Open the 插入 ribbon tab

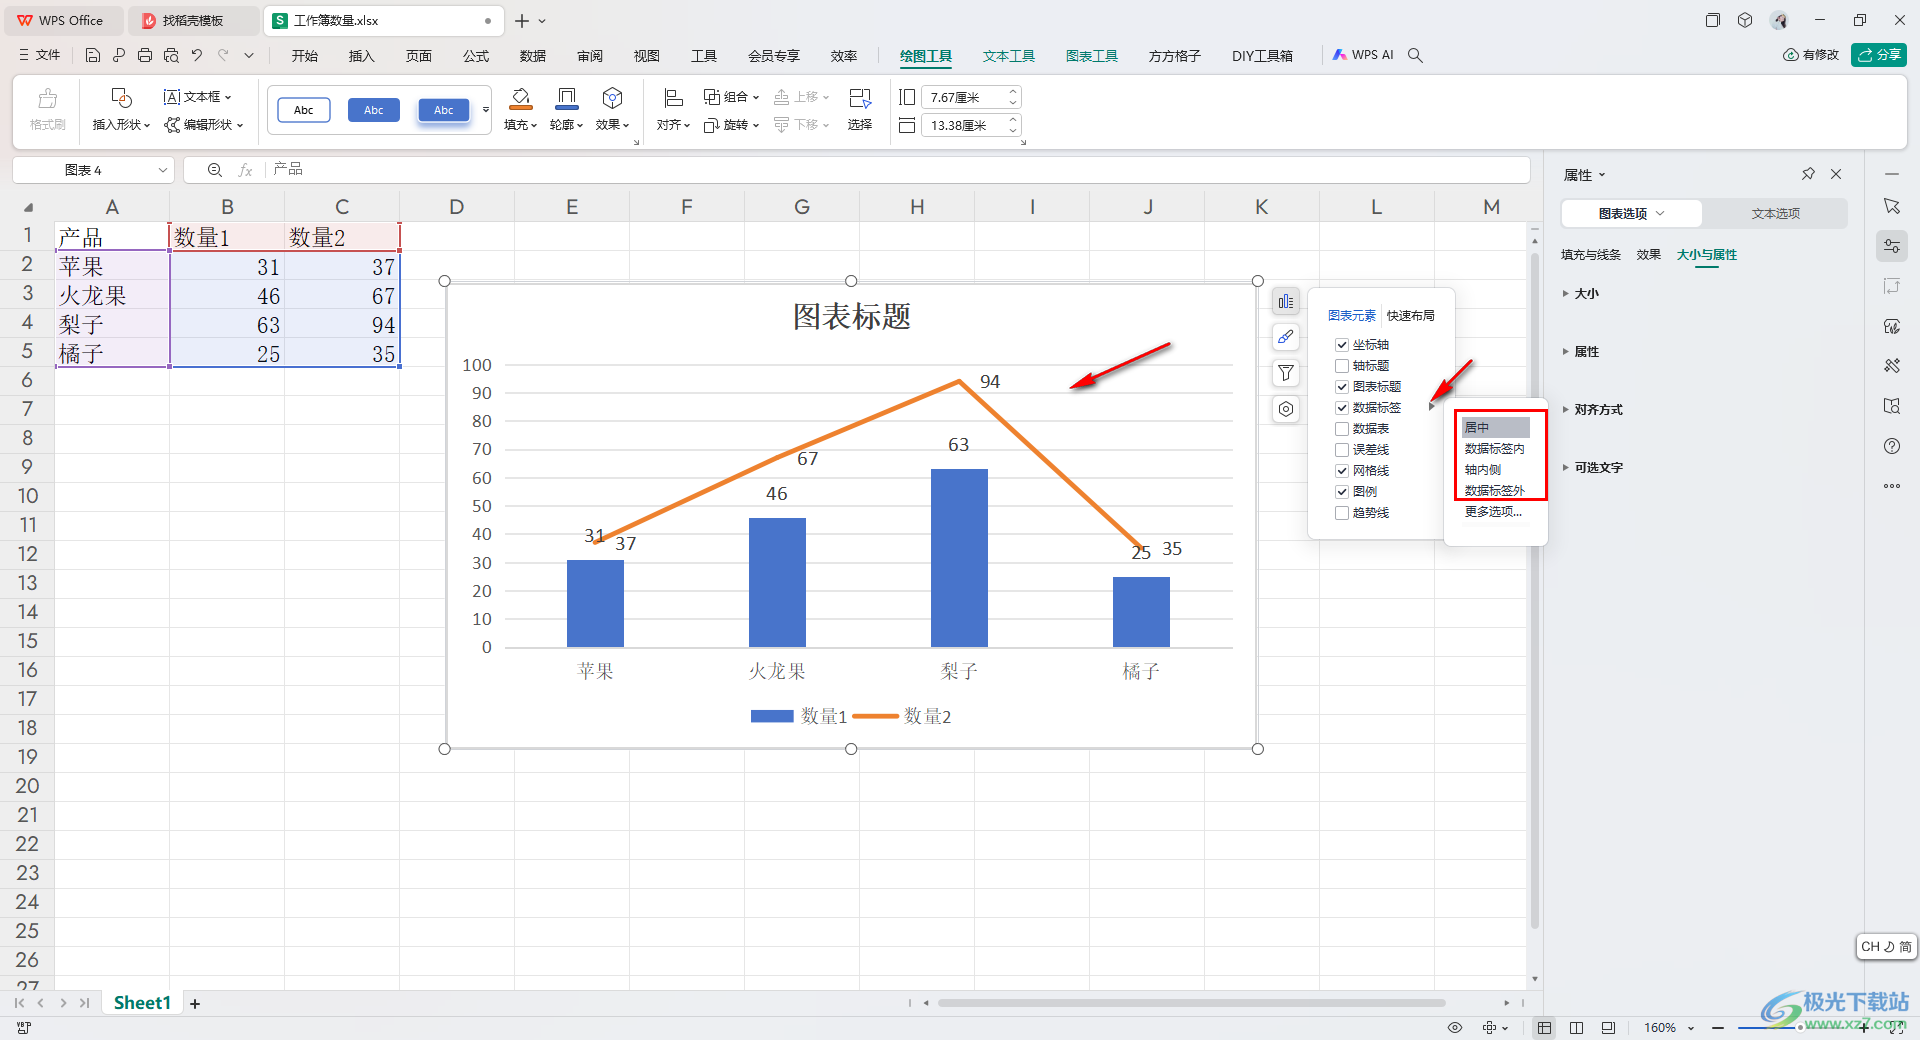tap(361, 56)
